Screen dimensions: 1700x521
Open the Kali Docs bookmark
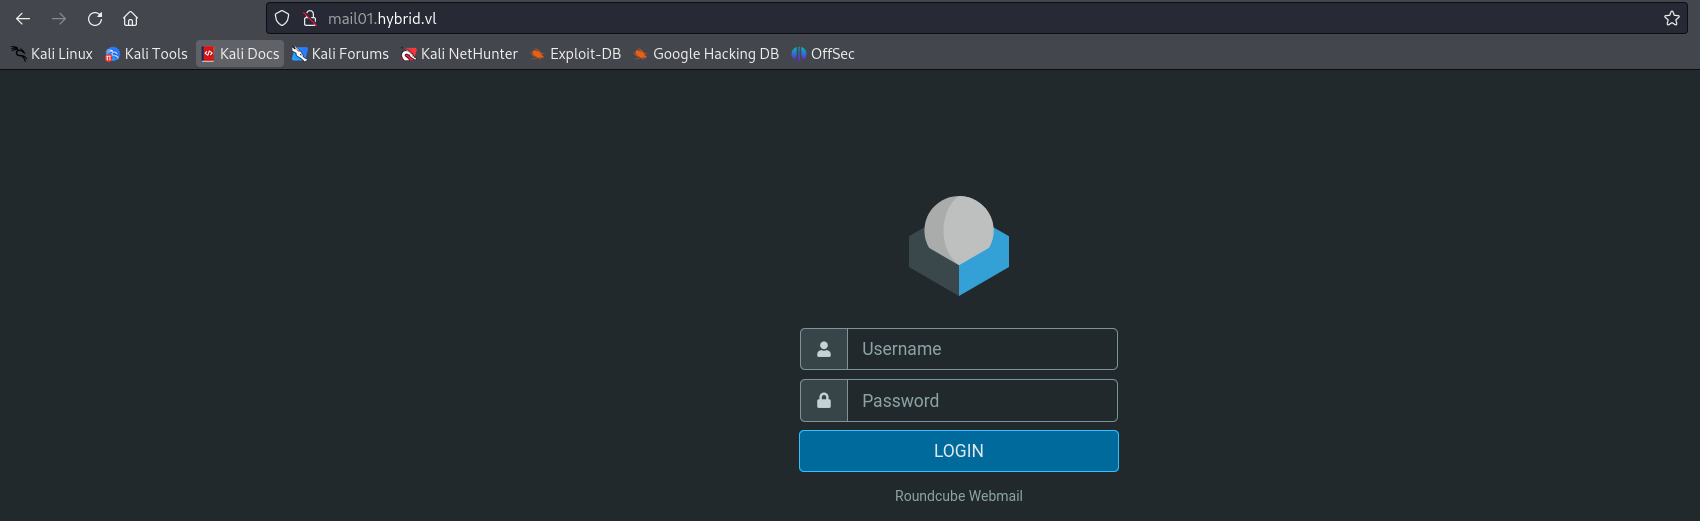pyautogui.click(x=240, y=54)
